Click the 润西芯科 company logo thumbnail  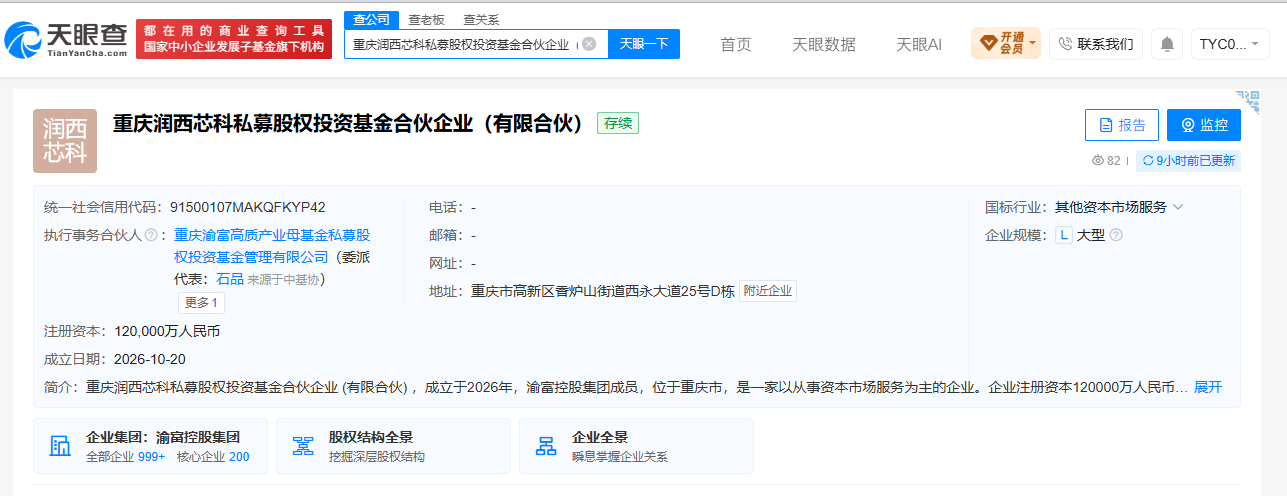pyautogui.click(x=65, y=141)
